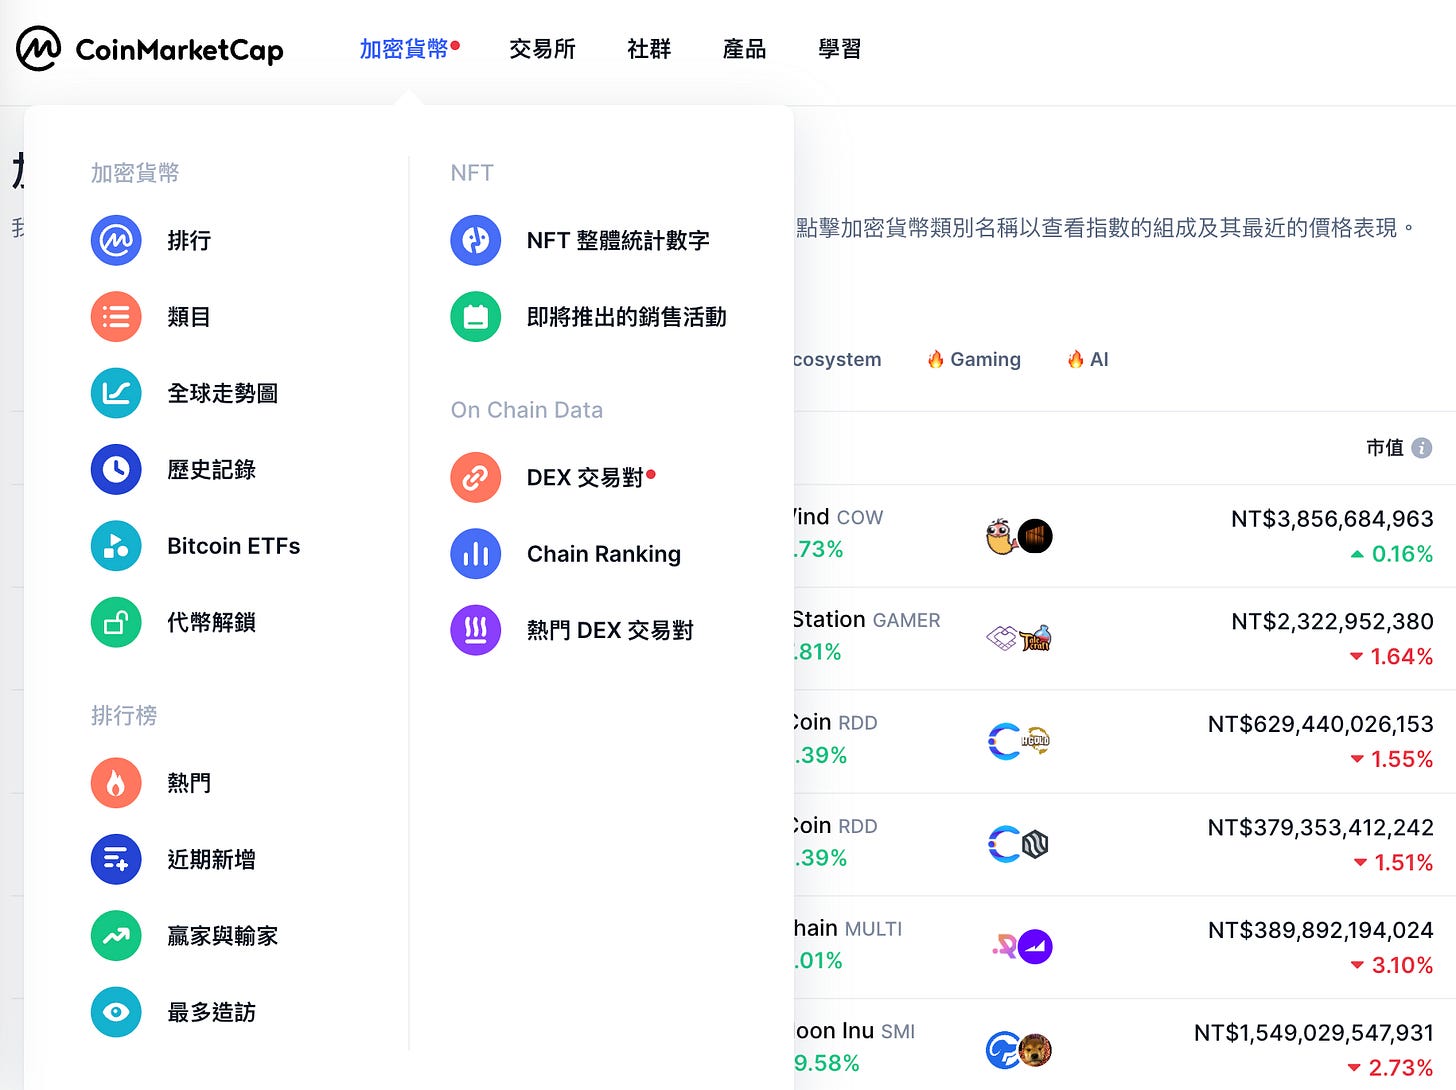Click the 熱門 DEX 交易對 heat icon
This screenshot has height=1090, width=1456.
click(476, 630)
